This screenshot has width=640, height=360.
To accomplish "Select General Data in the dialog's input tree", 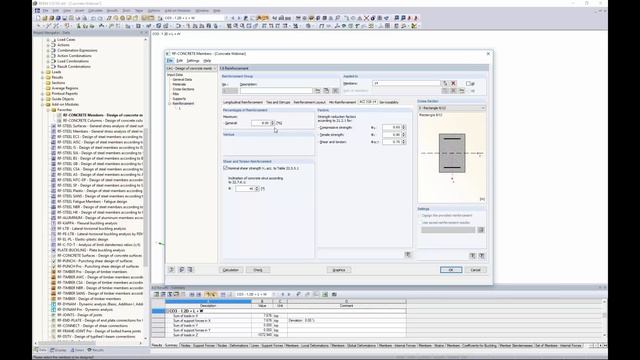I will [x=182, y=80].
